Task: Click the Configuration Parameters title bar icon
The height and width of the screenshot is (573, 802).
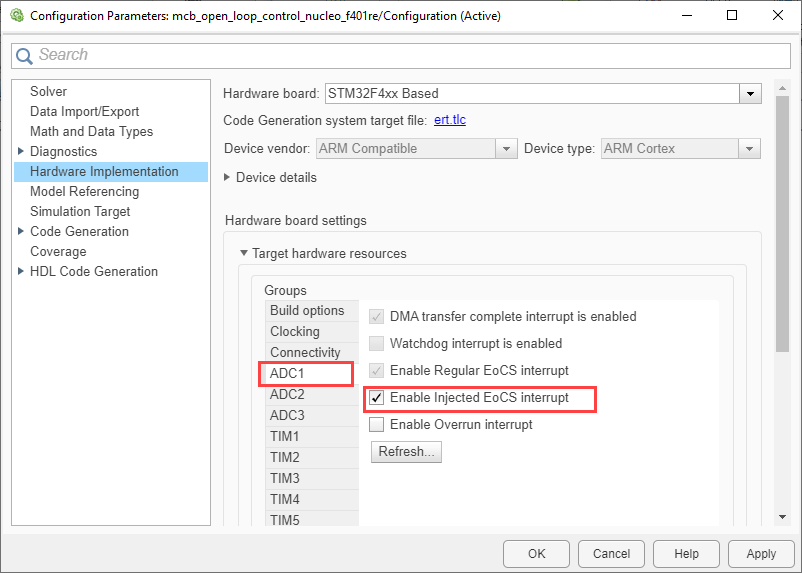Action: coord(16,16)
